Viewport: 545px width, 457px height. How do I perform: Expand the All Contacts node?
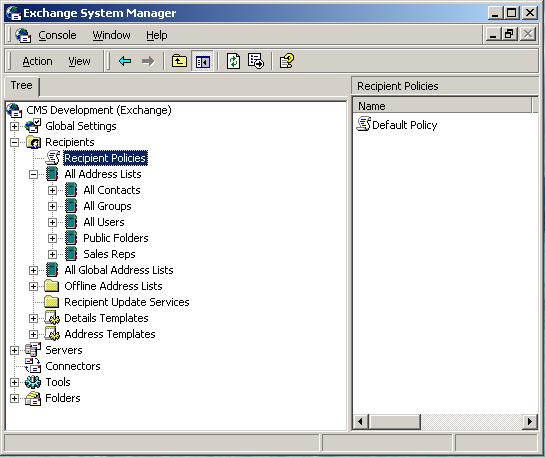(52, 190)
